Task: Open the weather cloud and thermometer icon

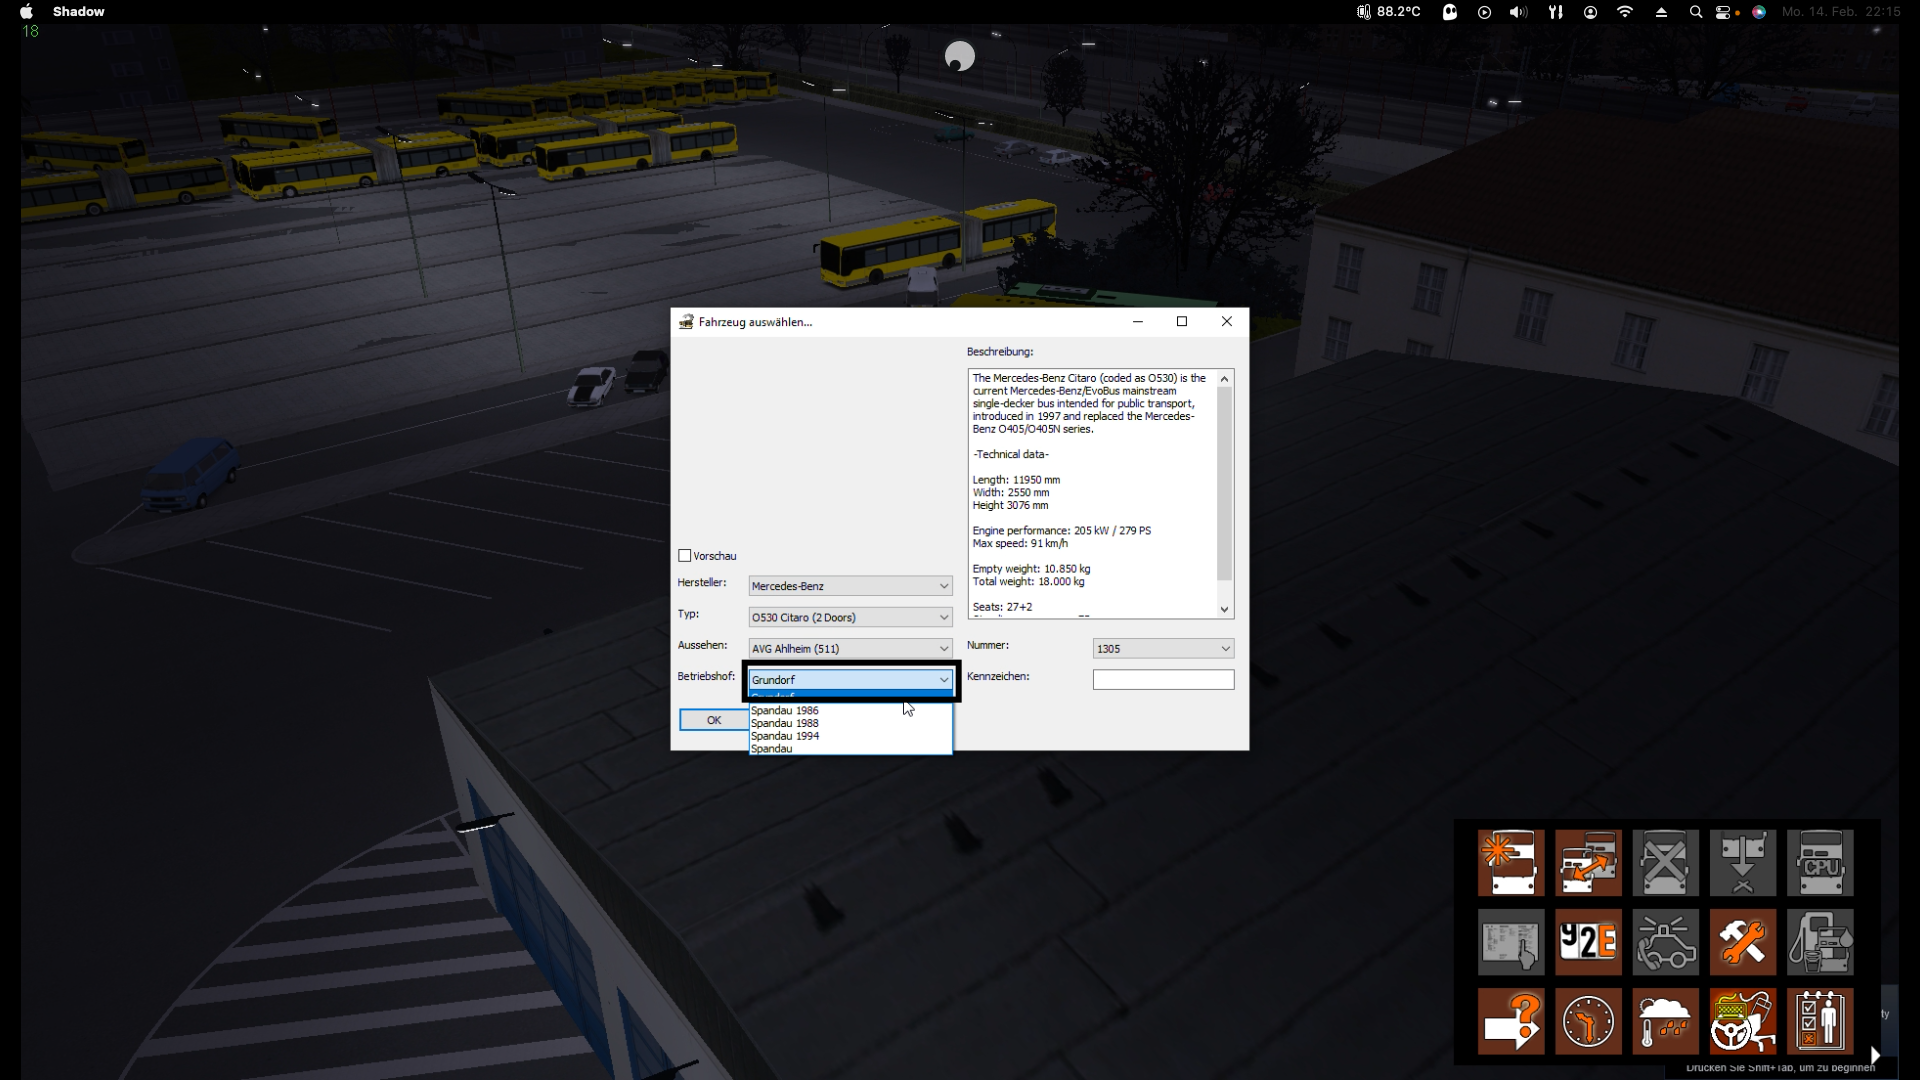Action: pos(1665,1022)
